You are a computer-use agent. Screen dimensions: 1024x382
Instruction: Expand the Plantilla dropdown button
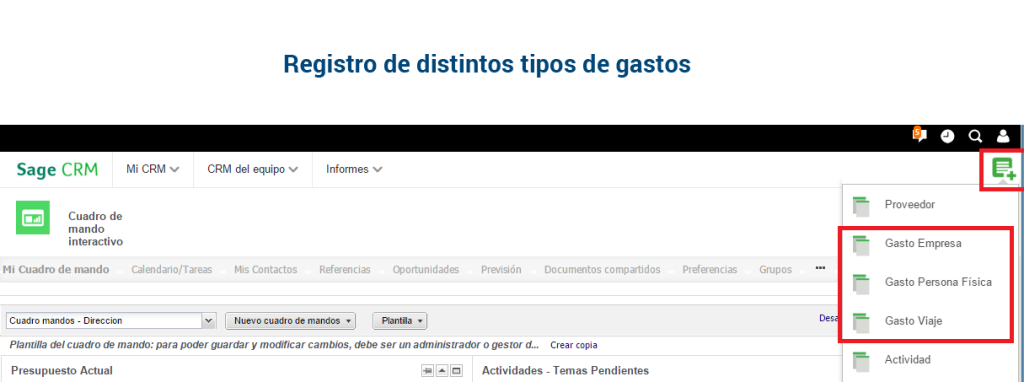pos(400,321)
